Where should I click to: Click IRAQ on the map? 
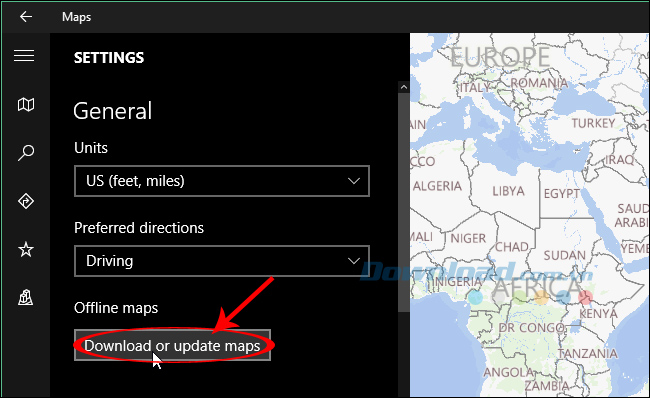coord(620,160)
